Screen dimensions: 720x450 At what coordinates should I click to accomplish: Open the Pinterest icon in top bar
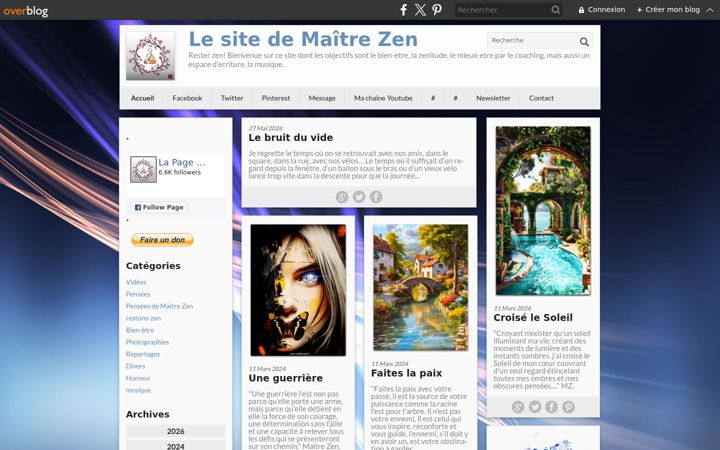click(x=437, y=10)
